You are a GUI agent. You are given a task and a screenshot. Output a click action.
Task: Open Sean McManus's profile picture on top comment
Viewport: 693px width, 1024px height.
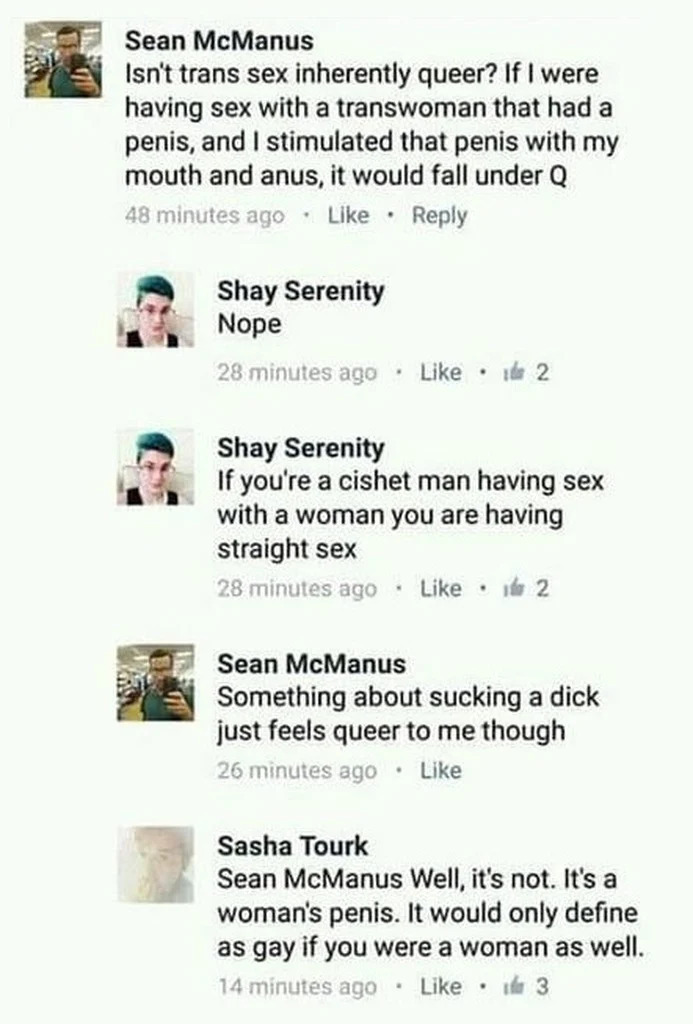click(63, 60)
